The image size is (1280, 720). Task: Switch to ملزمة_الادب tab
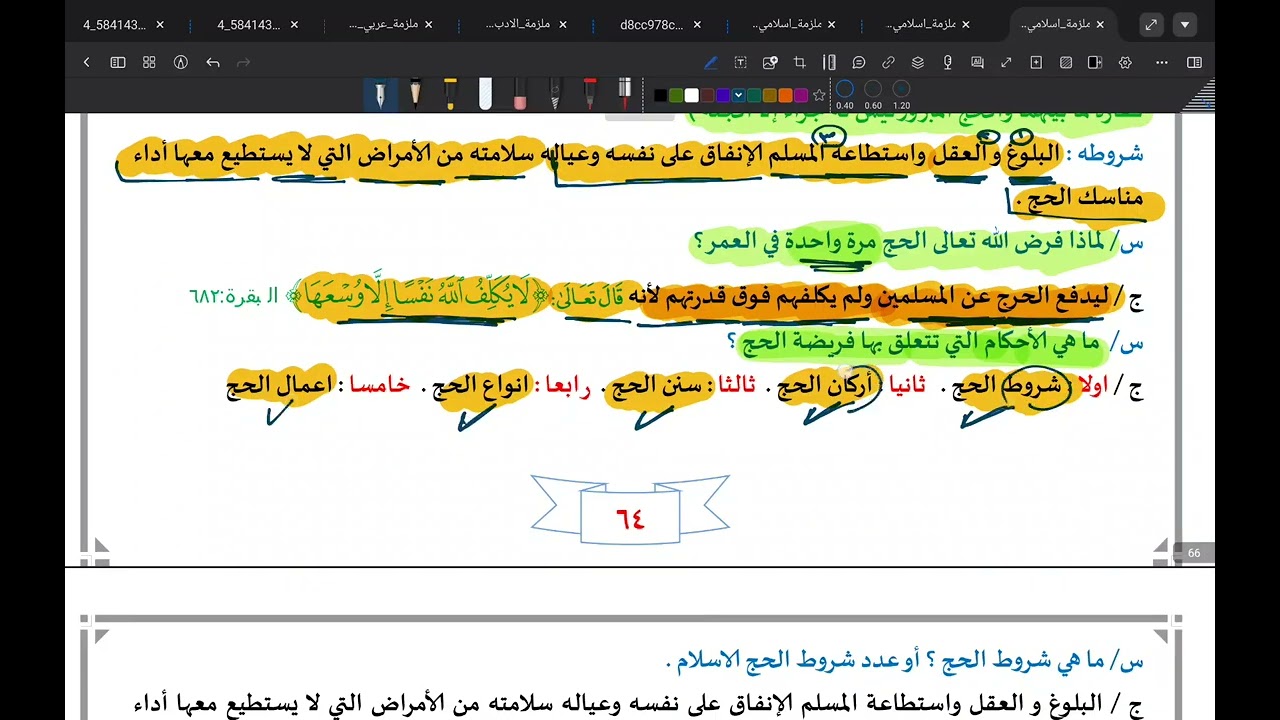click(x=517, y=24)
